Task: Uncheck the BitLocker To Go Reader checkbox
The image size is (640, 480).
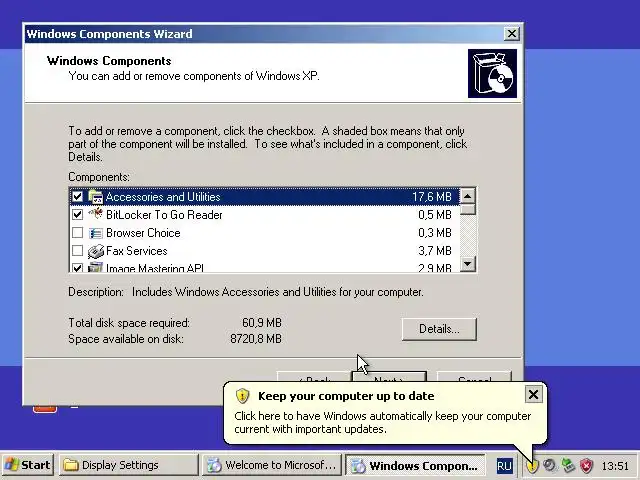Action: click(x=77, y=215)
